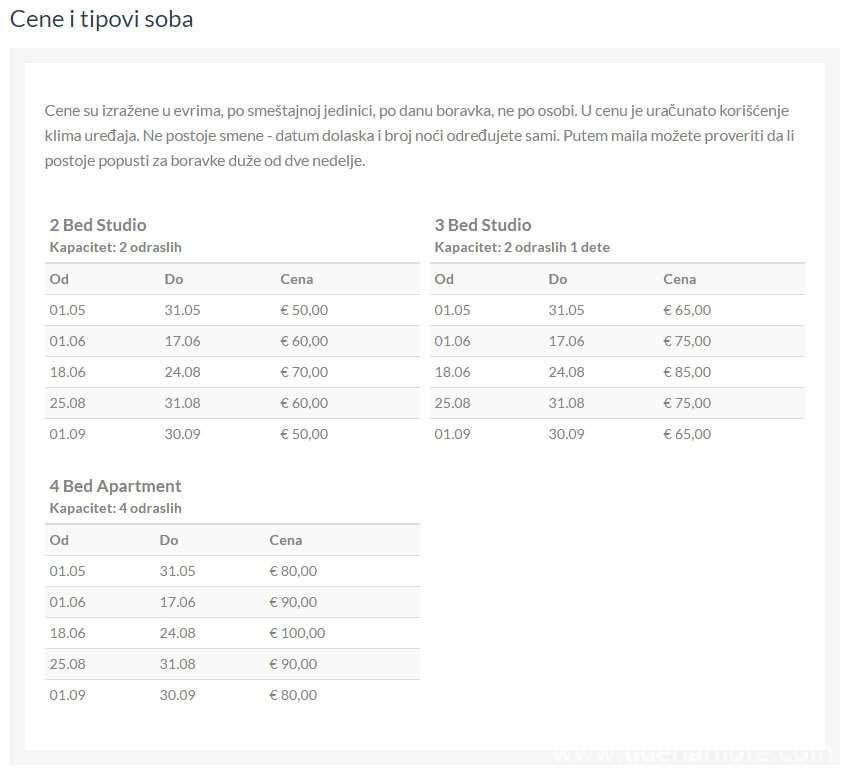Image resolution: width=848 pixels, height=776 pixels.
Task: Select the € 85,00 price in 3 Bed Studio
Action: pos(687,372)
